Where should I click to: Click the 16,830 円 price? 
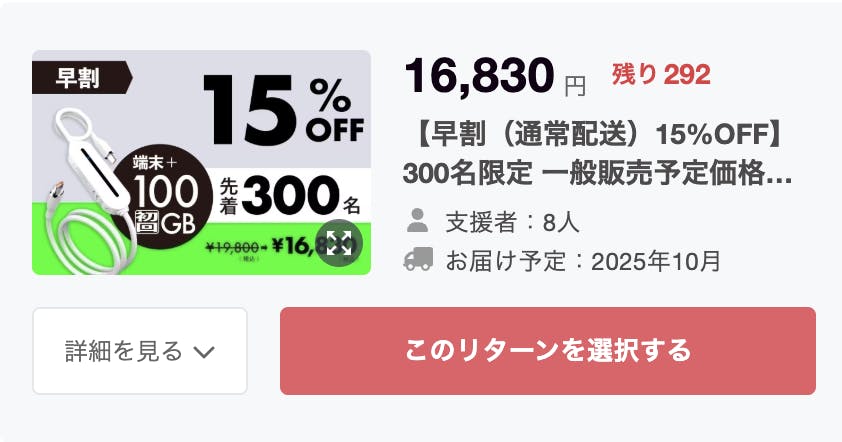pyautogui.click(x=494, y=76)
